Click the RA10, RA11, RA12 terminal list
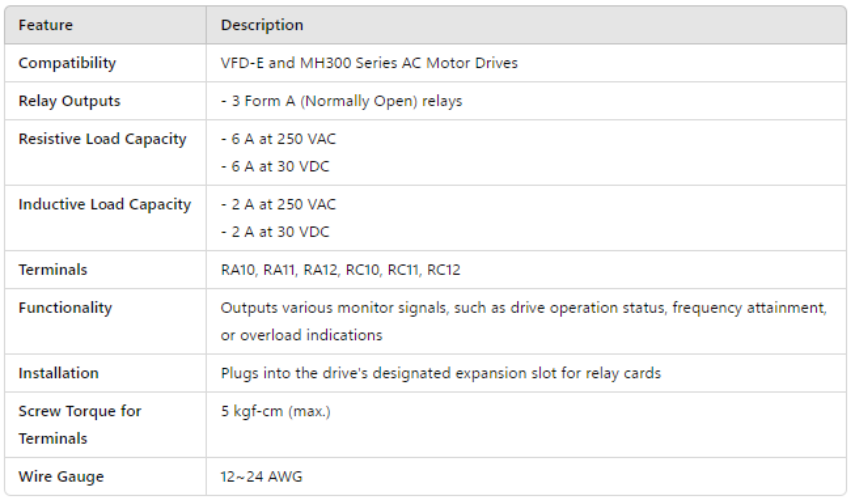 coord(340,270)
